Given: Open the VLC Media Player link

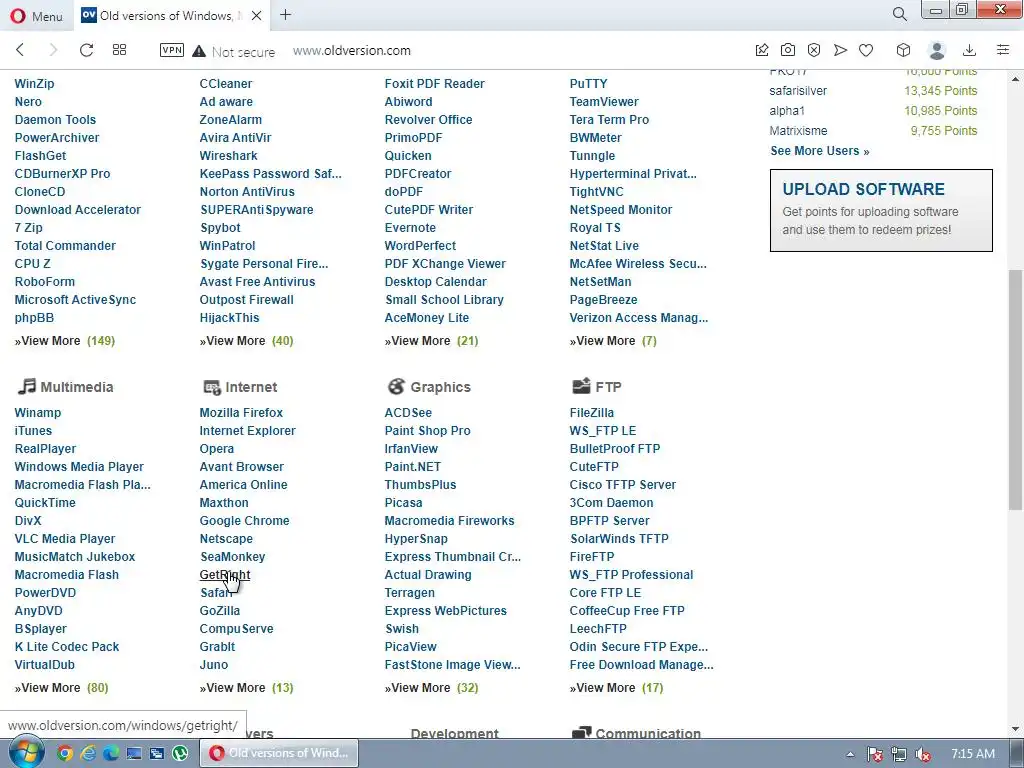Looking at the screenshot, I should click(65, 539).
